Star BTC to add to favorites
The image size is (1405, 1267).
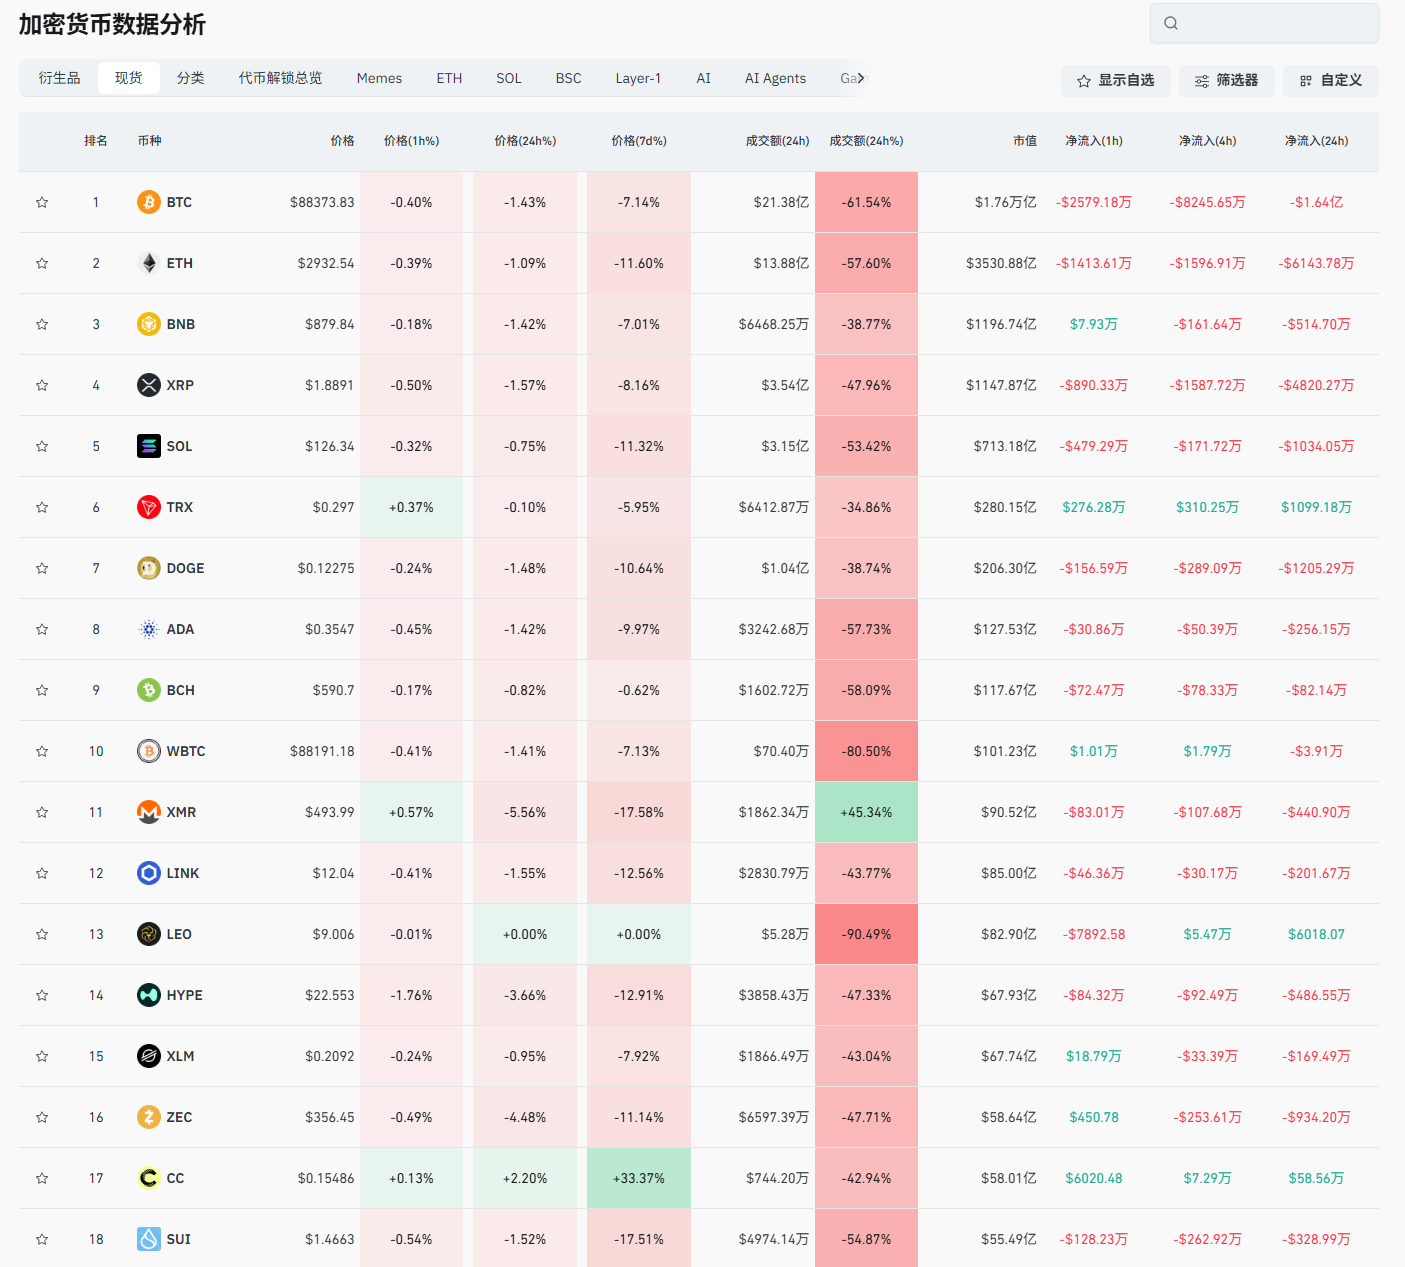(42, 202)
